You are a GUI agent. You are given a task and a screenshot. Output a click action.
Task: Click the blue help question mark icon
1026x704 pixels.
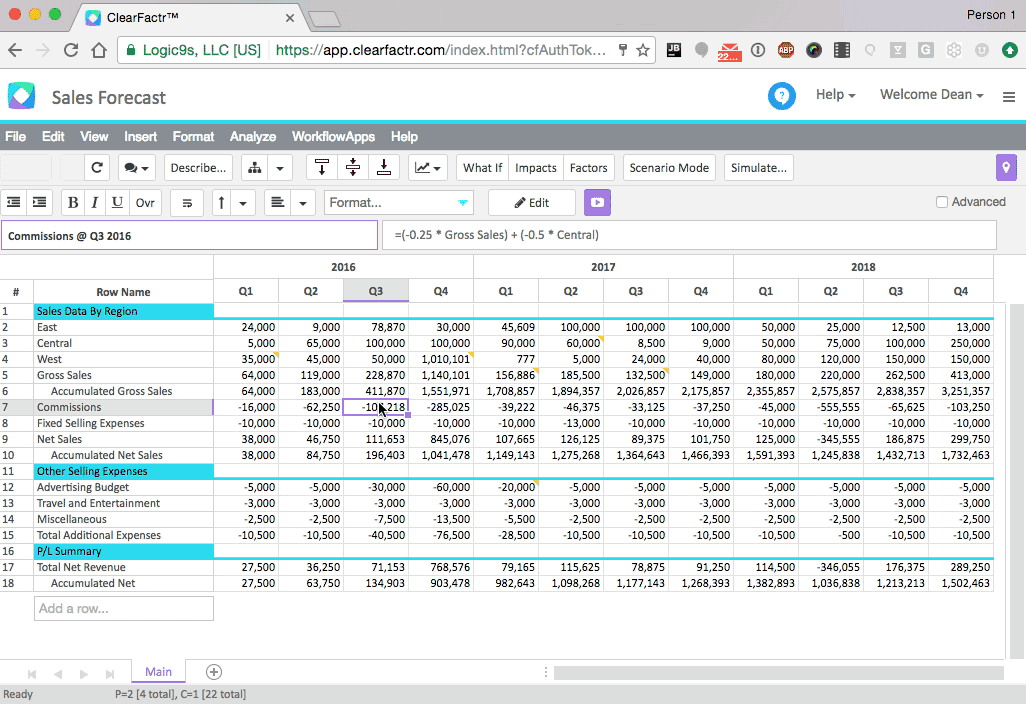tap(782, 95)
